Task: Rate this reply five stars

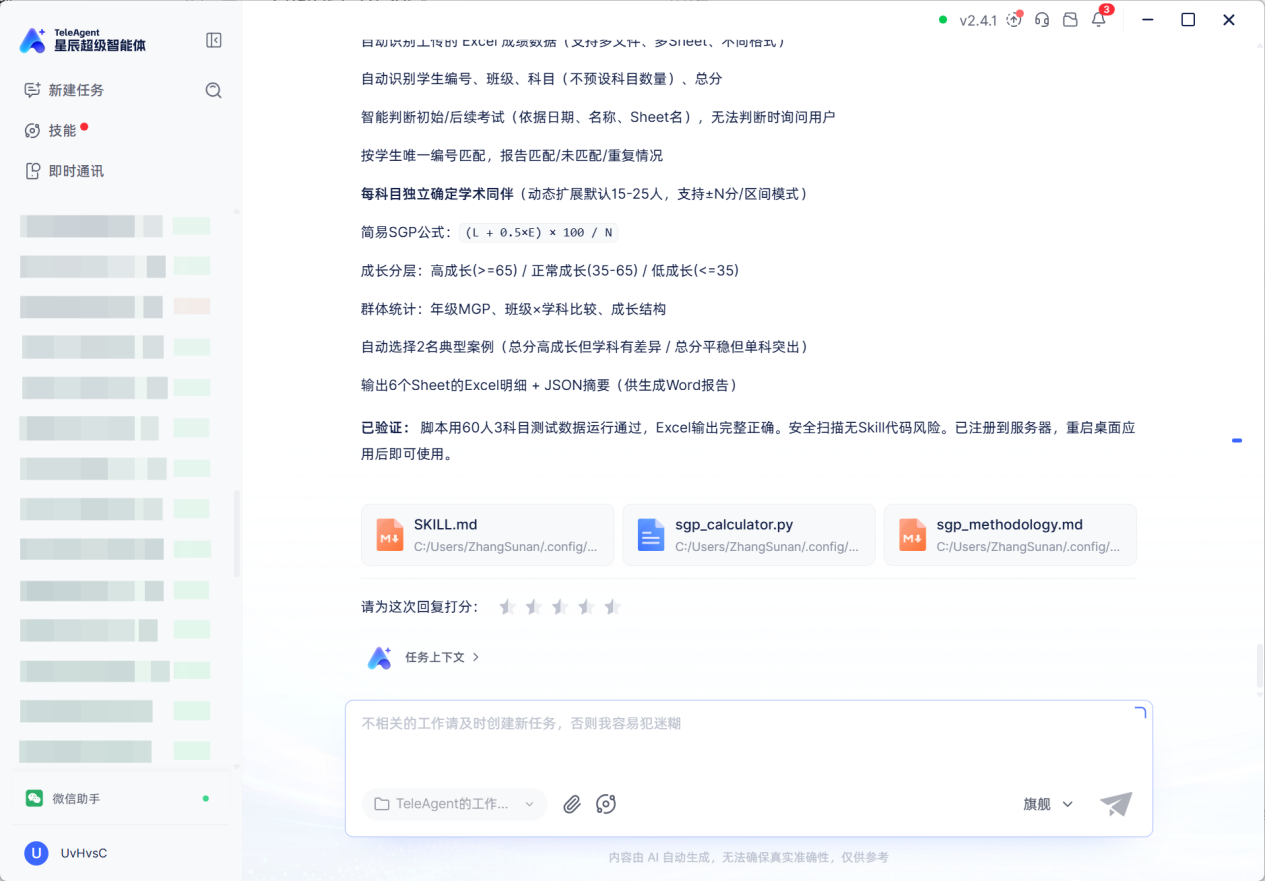Action: point(613,607)
